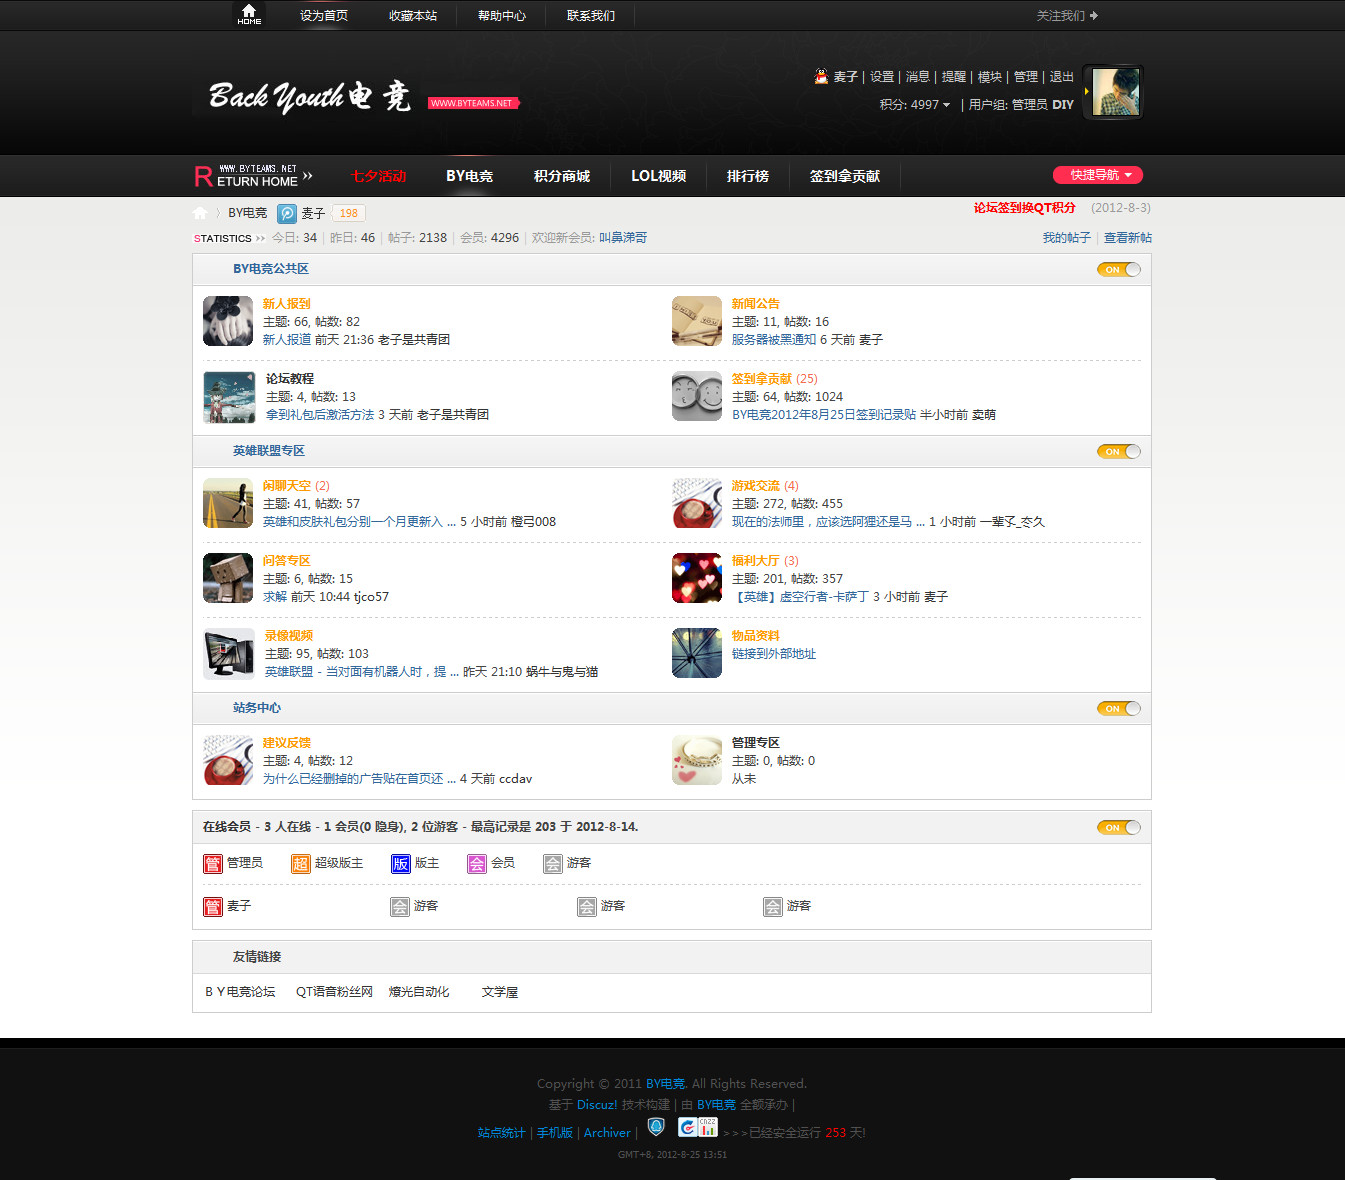Click the blue 版主 legend icon
Viewport: 1345px width, 1180px height.
click(x=401, y=864)
